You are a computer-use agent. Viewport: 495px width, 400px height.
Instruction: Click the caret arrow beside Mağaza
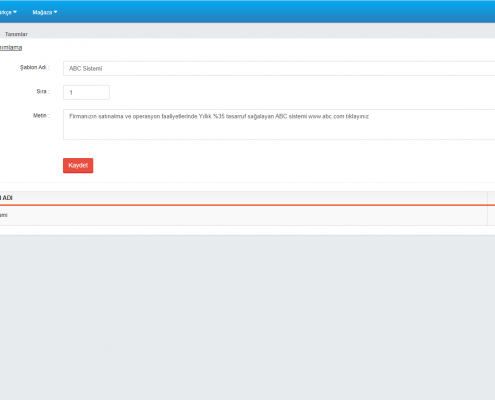(55, 12)
